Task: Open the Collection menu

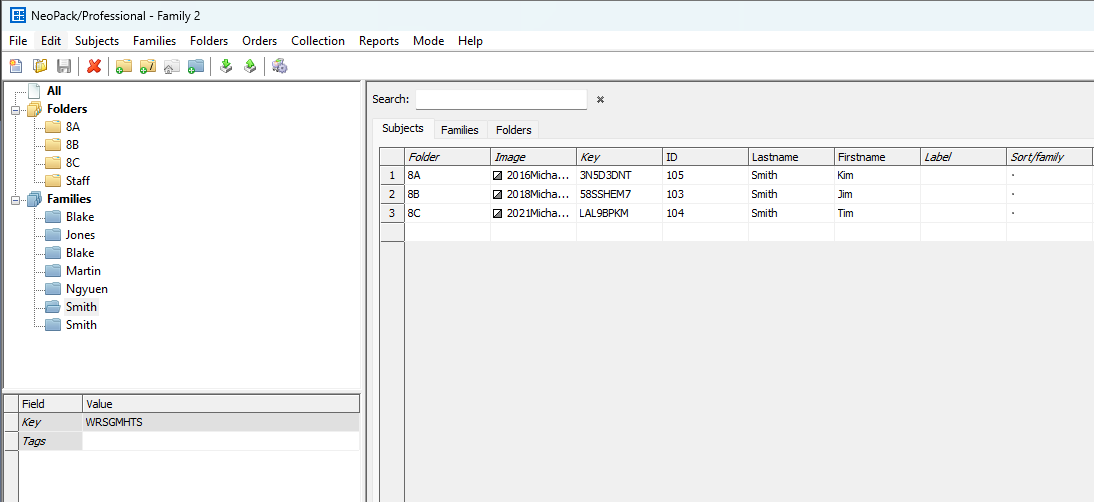Action: pyautogui.click(x=318, y=41)
